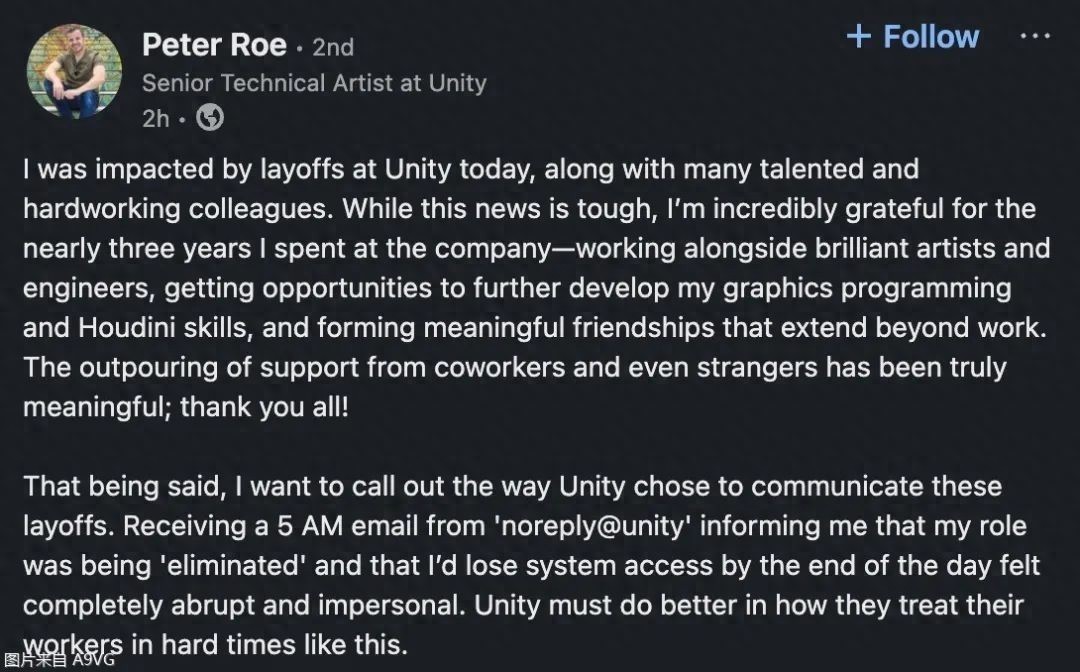
Task: Click the plus icon beside Follow
Action: click(x=858, y=37)
